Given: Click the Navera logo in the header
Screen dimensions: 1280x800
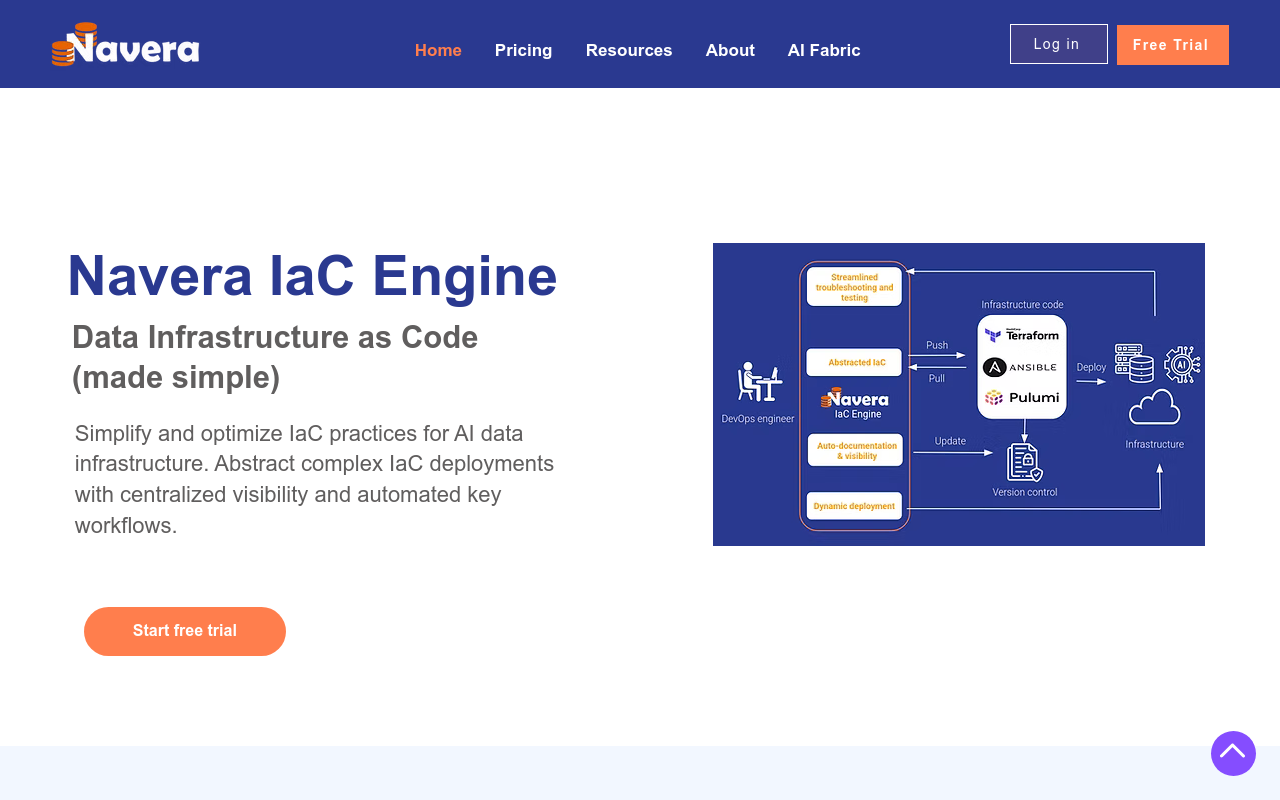Looking at the screenshot, I should pyautogui.click(x=125, y=45).
